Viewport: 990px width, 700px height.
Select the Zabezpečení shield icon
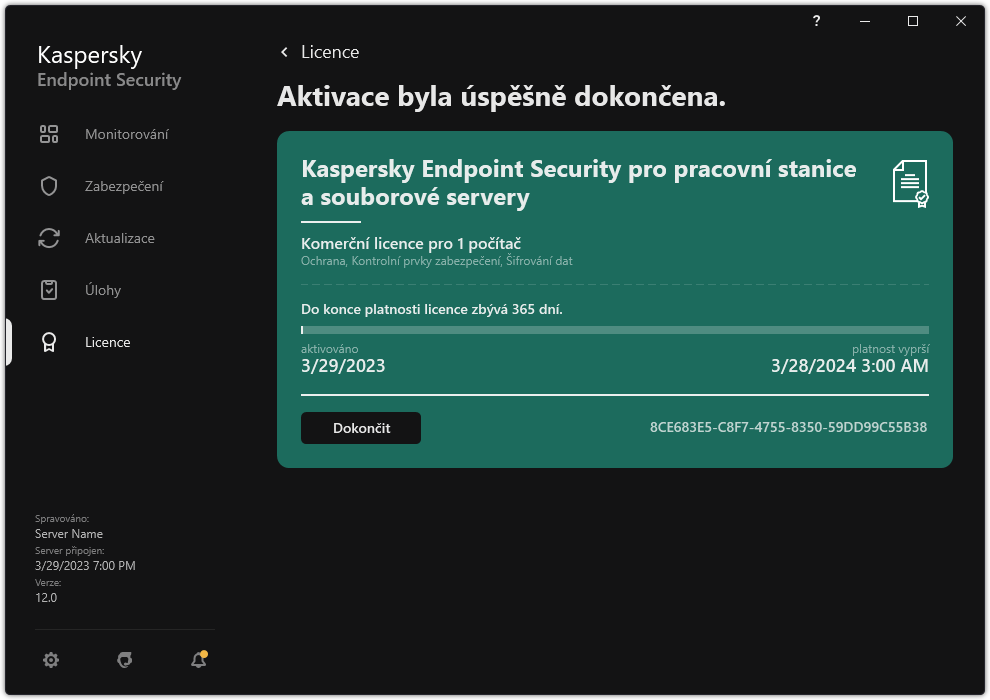tap(49, 186)
